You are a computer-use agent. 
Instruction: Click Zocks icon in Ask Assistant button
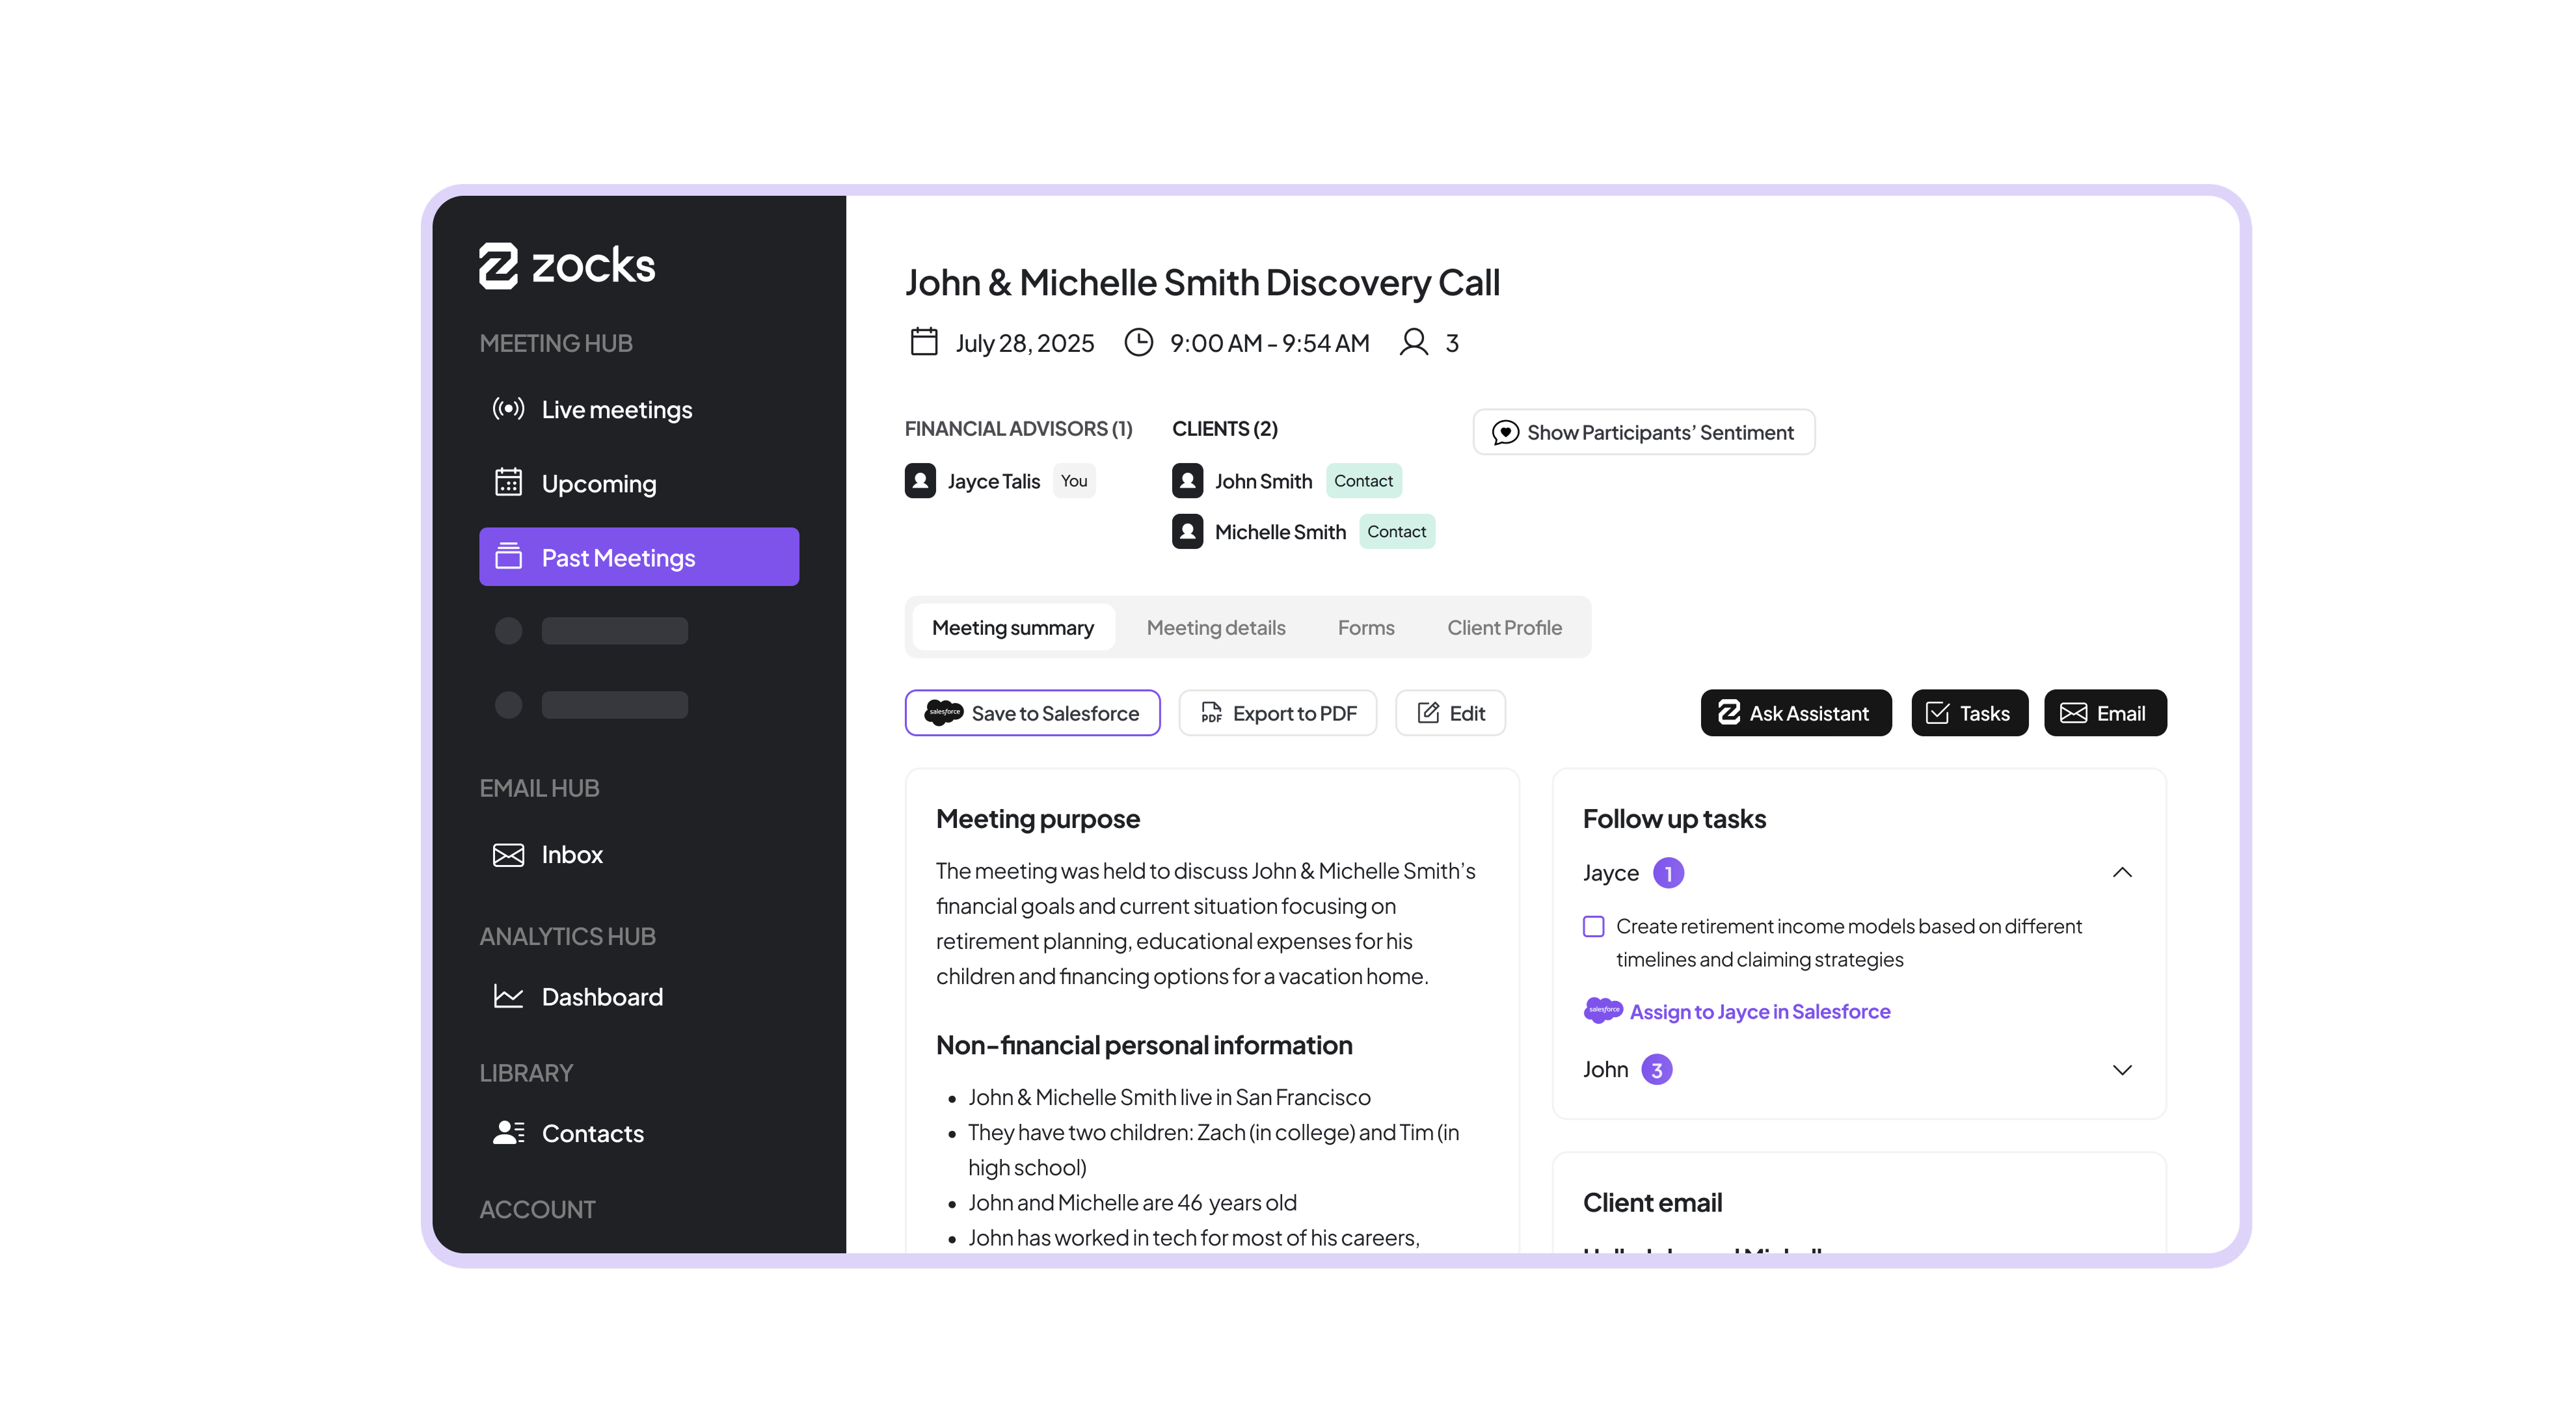tap(1729, 712)
